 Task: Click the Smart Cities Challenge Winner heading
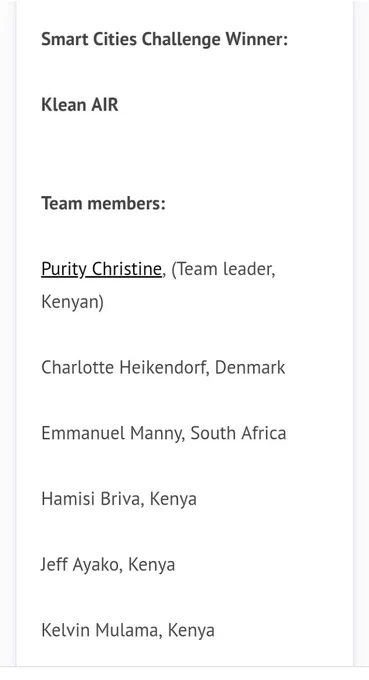point(164,39)
